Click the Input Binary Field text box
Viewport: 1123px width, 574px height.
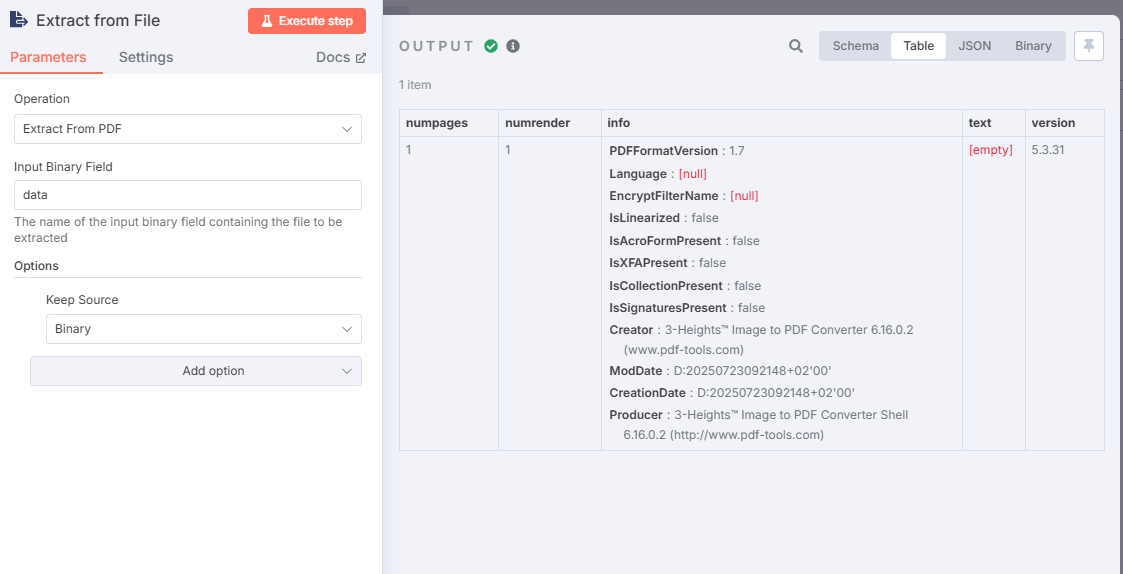(188, 195)
